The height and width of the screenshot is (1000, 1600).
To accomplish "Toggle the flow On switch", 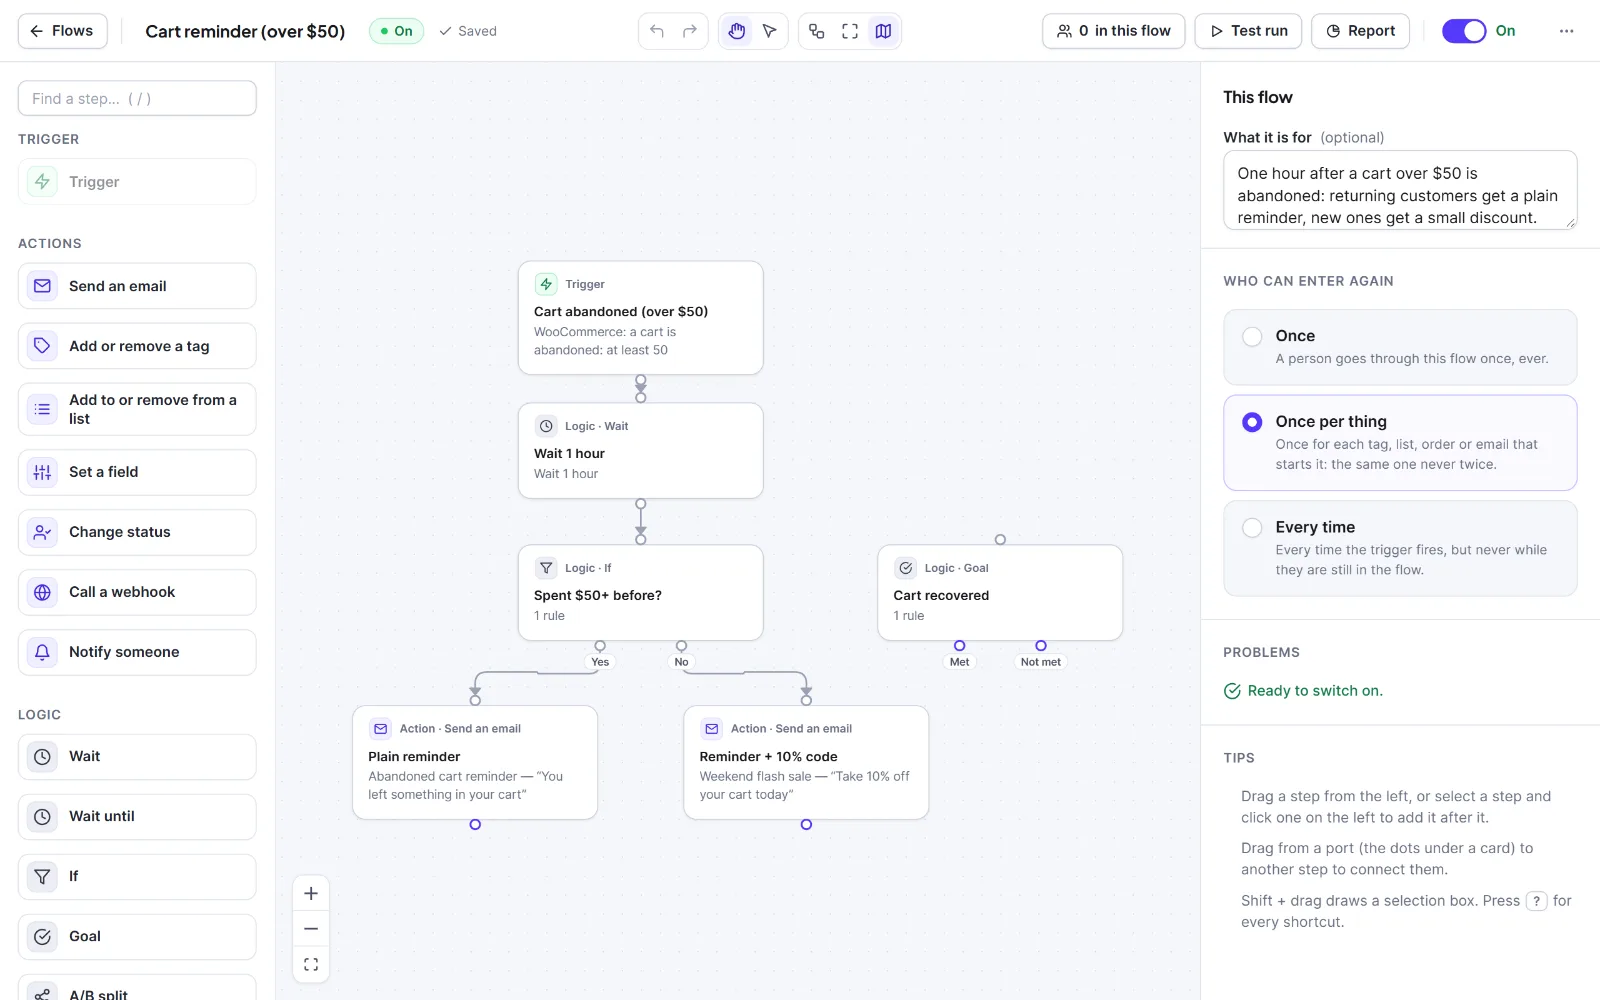I will click(1464, 31).
